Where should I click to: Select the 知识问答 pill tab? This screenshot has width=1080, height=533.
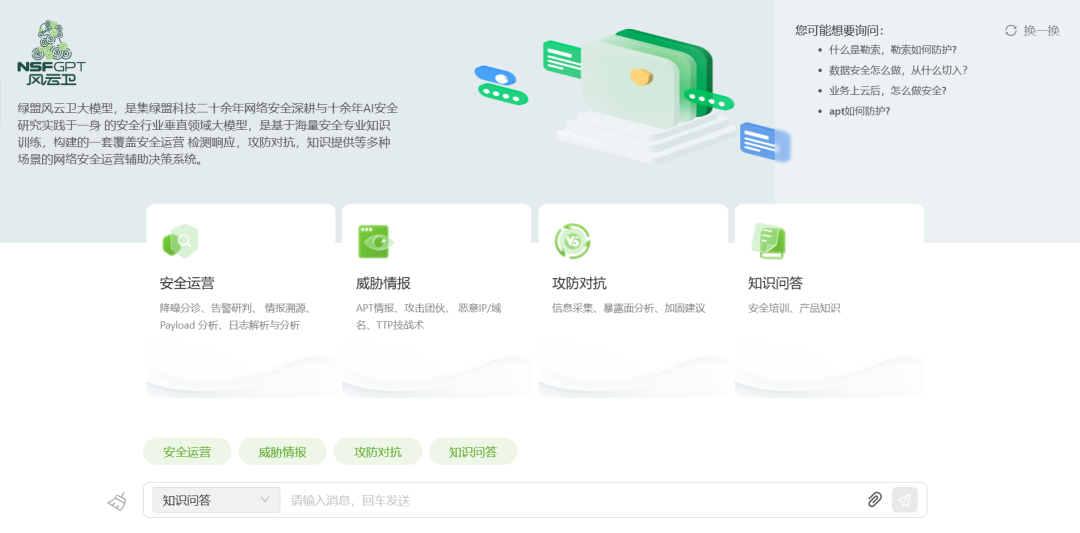[472, 452]
